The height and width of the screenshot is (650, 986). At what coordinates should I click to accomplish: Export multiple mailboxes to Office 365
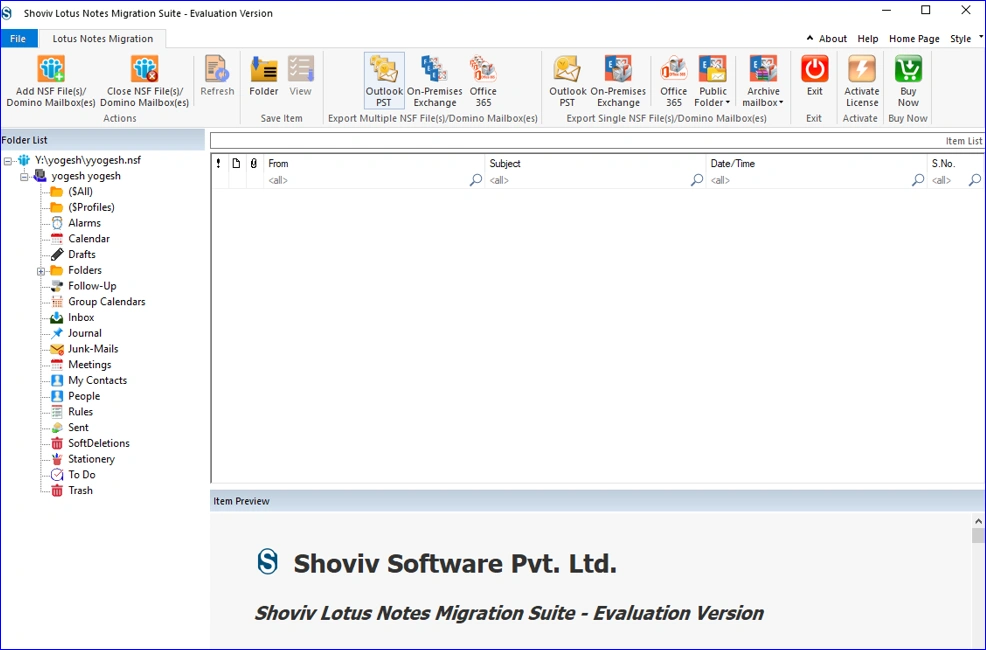(x=483, y=78)
